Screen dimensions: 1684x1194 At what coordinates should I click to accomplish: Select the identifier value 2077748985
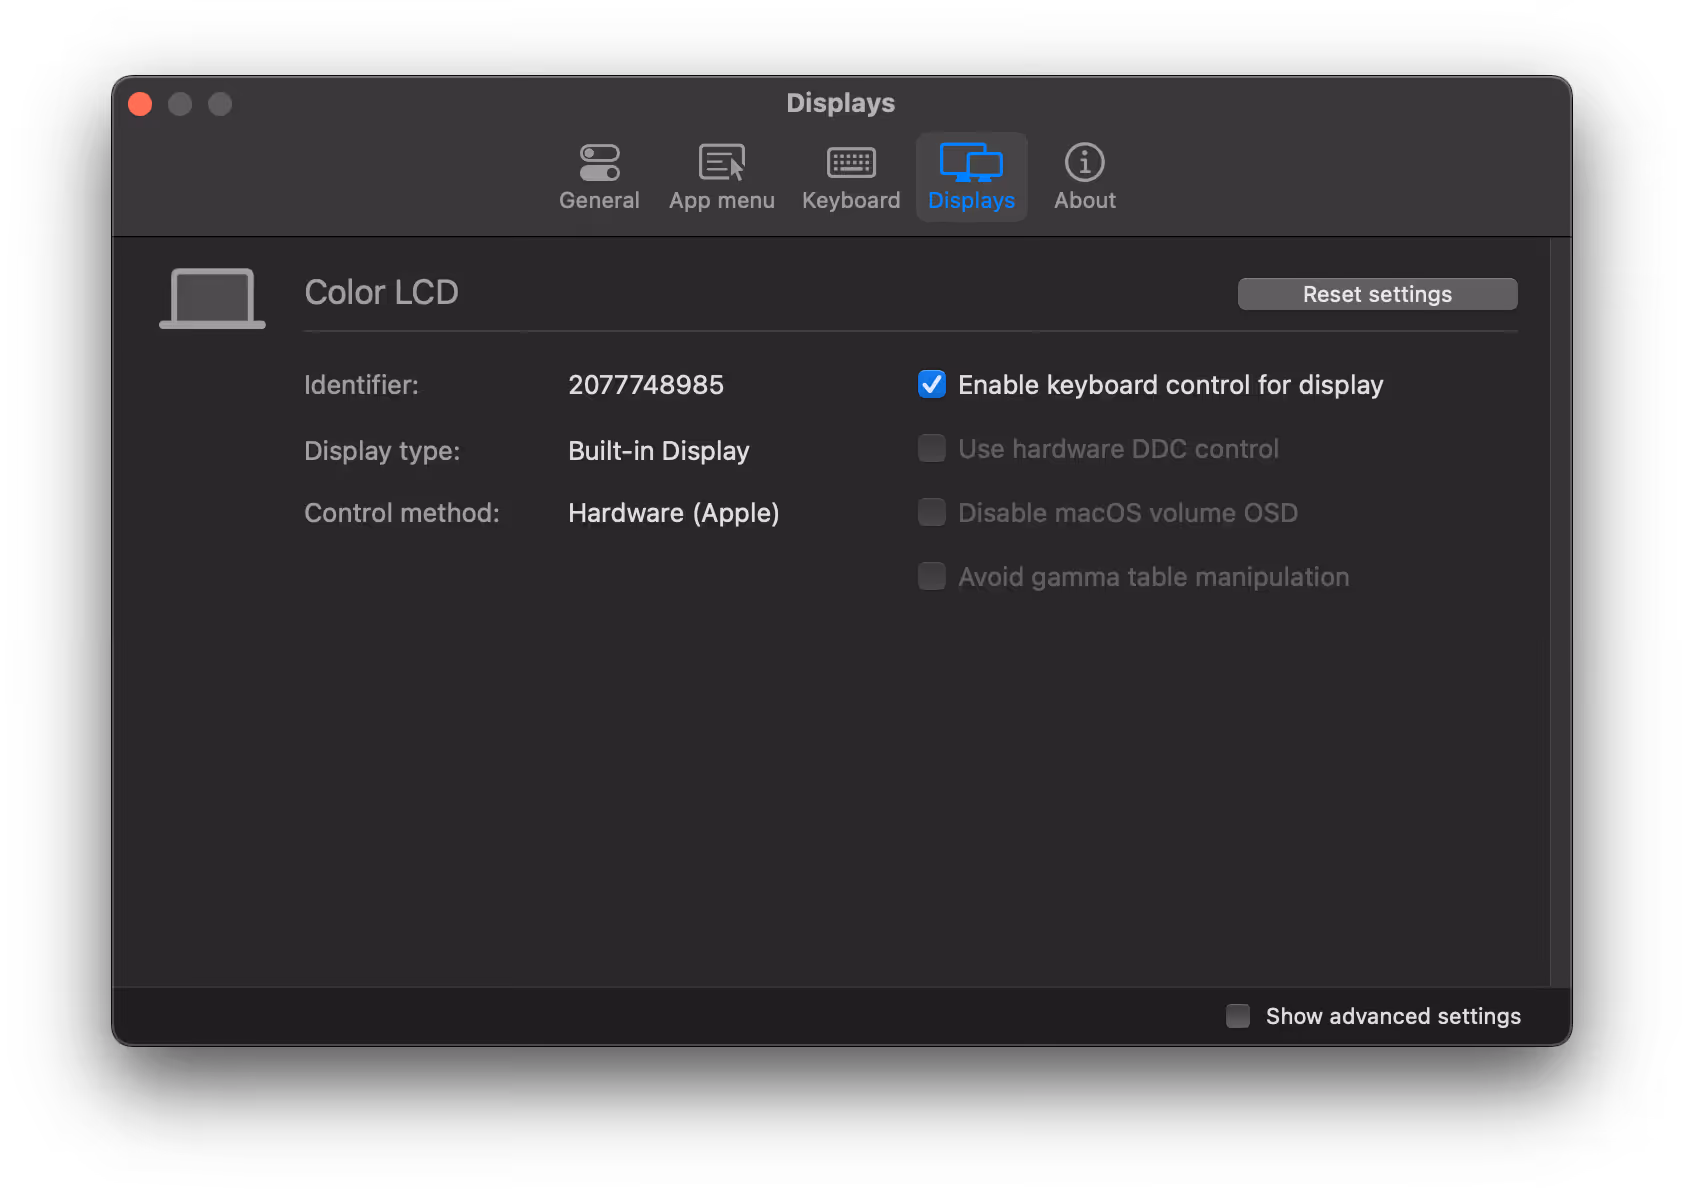tap(646, 384)
